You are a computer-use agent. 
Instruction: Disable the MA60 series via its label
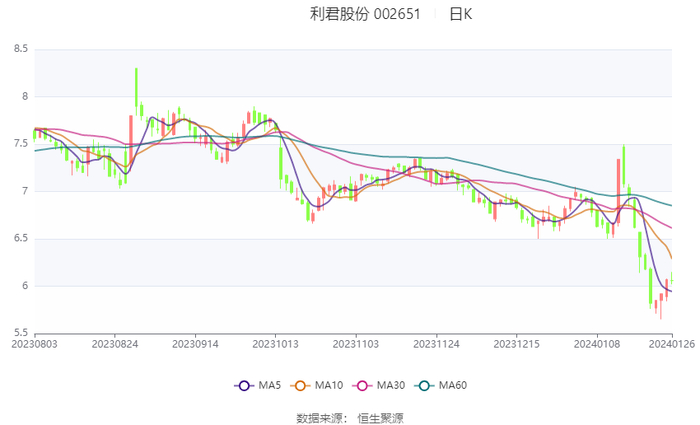point(452,386)
